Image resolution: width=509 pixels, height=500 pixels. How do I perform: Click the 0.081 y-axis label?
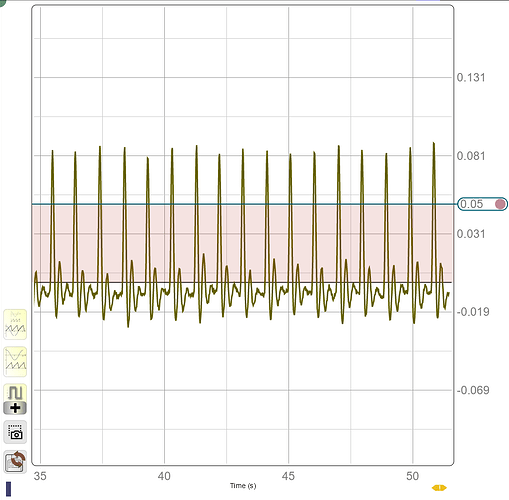point(471,156)
